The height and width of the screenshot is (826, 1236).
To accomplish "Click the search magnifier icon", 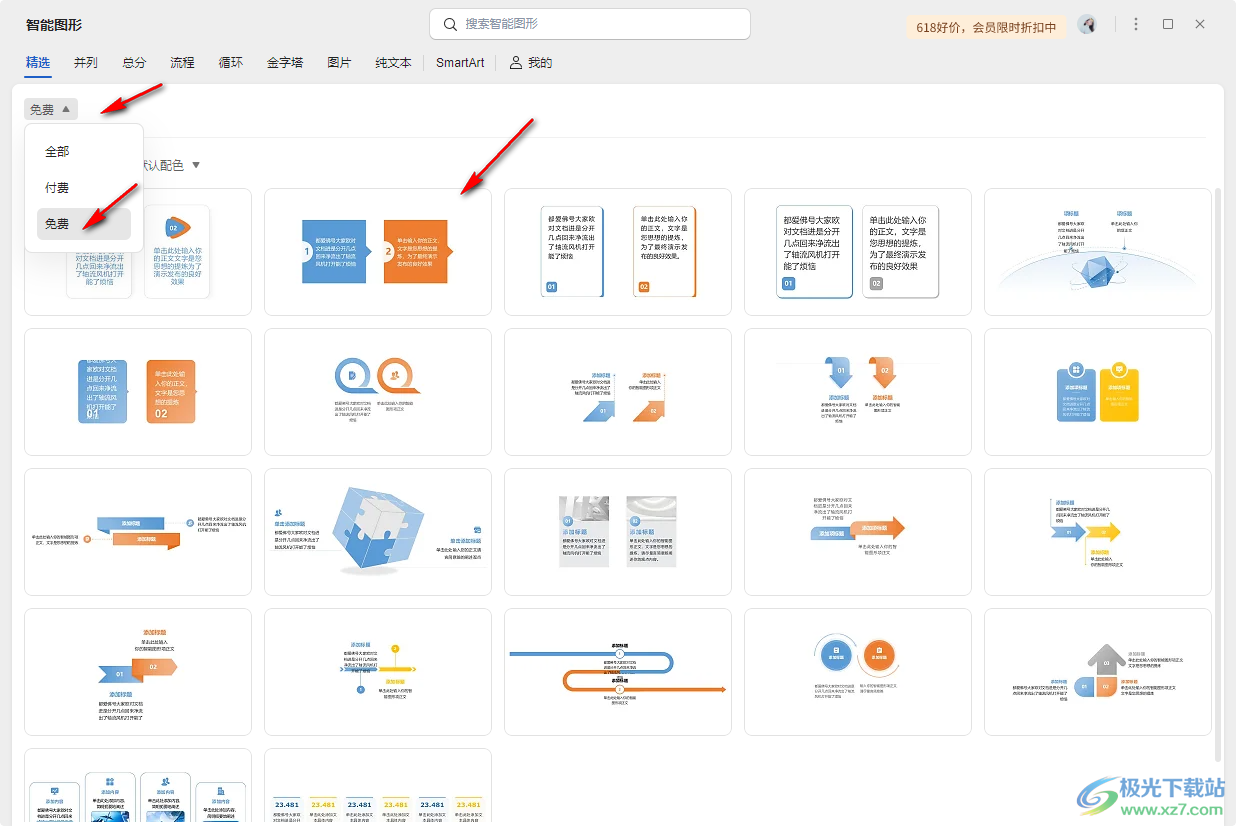I will tap(450, 24).
